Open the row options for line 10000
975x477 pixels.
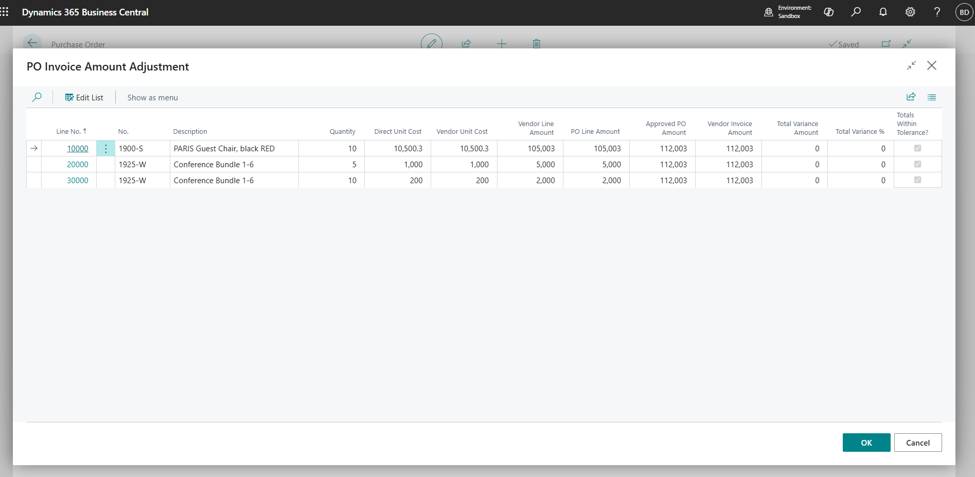pyautogui.click(x=106, y=149)
